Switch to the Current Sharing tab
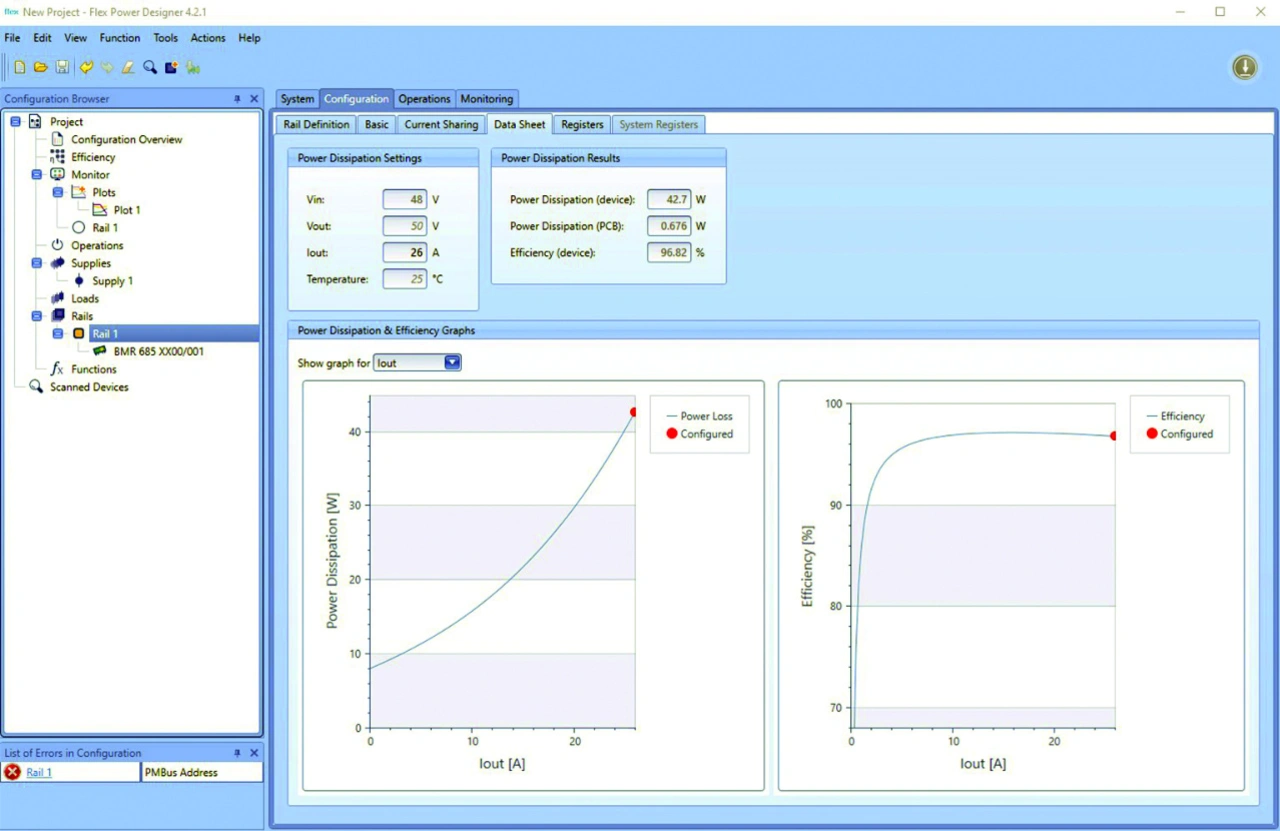Viewport: 1280px width, 831px height. click(x=441, y=125)
